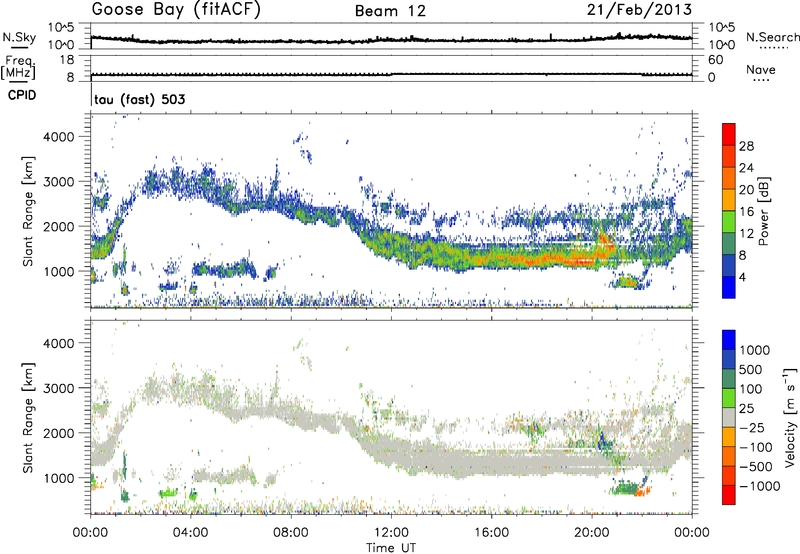Click the tau (fast) 503 text
This screenshot has height=554, width=800.
tap(139, 99)
